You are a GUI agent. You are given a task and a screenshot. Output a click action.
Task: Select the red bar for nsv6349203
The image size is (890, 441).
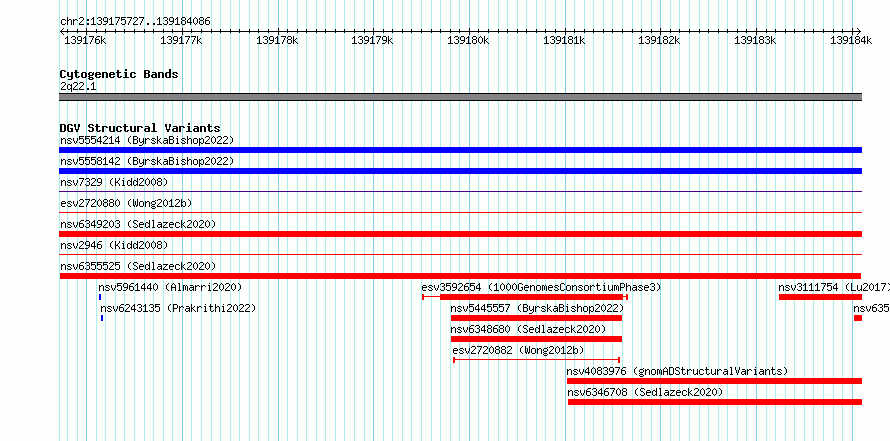point(460,234)
